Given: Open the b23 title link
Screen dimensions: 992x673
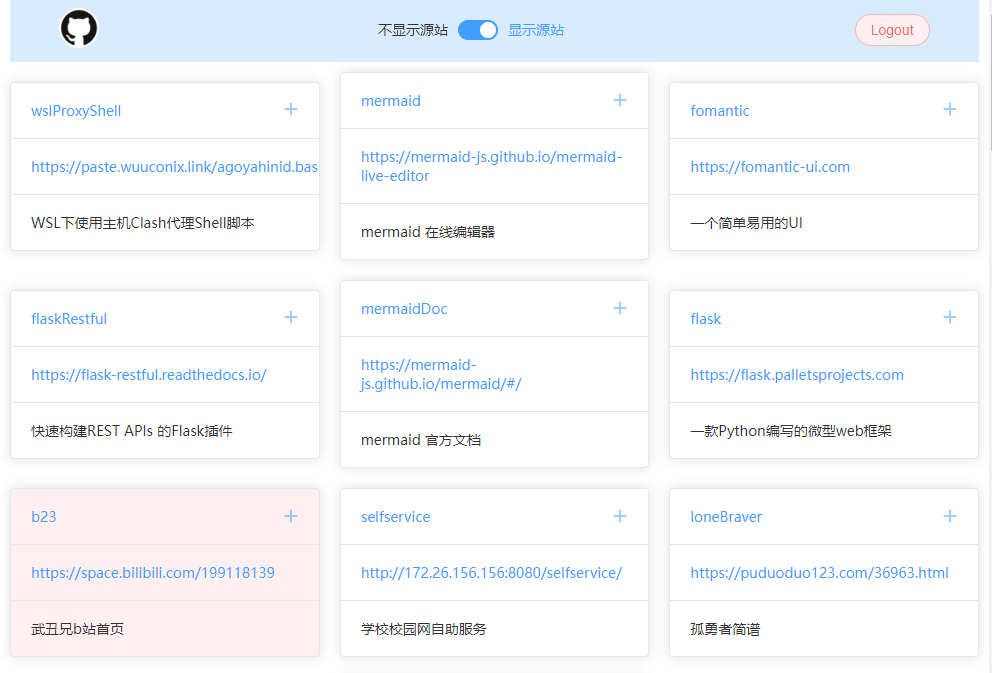Looking at the screenshot, I should 44,517.
